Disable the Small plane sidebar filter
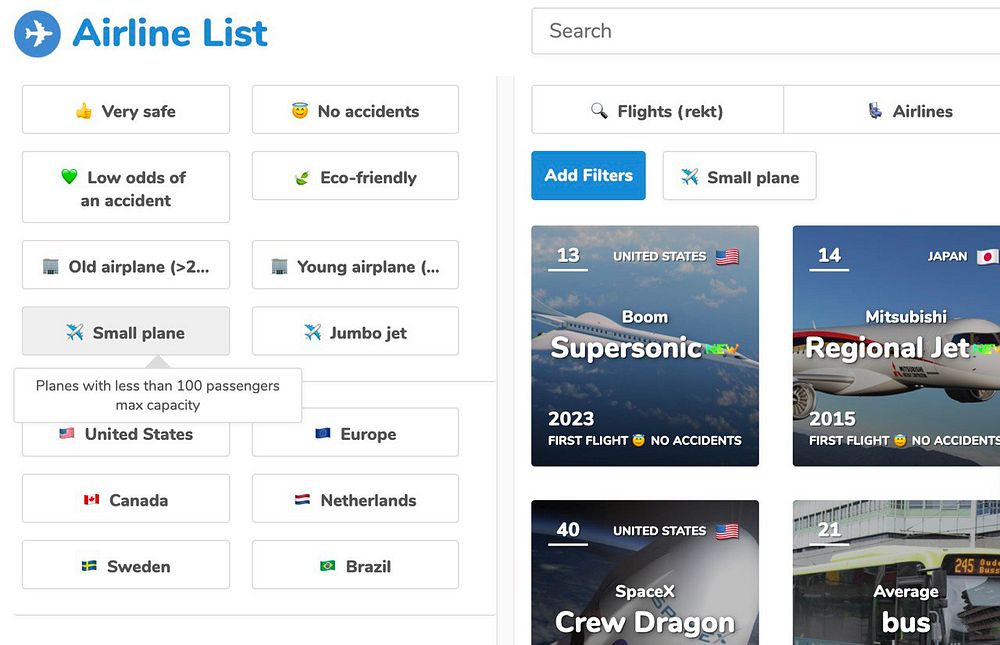The height and width of the screenshot is (645, 1000). click(x=126, y=332)
